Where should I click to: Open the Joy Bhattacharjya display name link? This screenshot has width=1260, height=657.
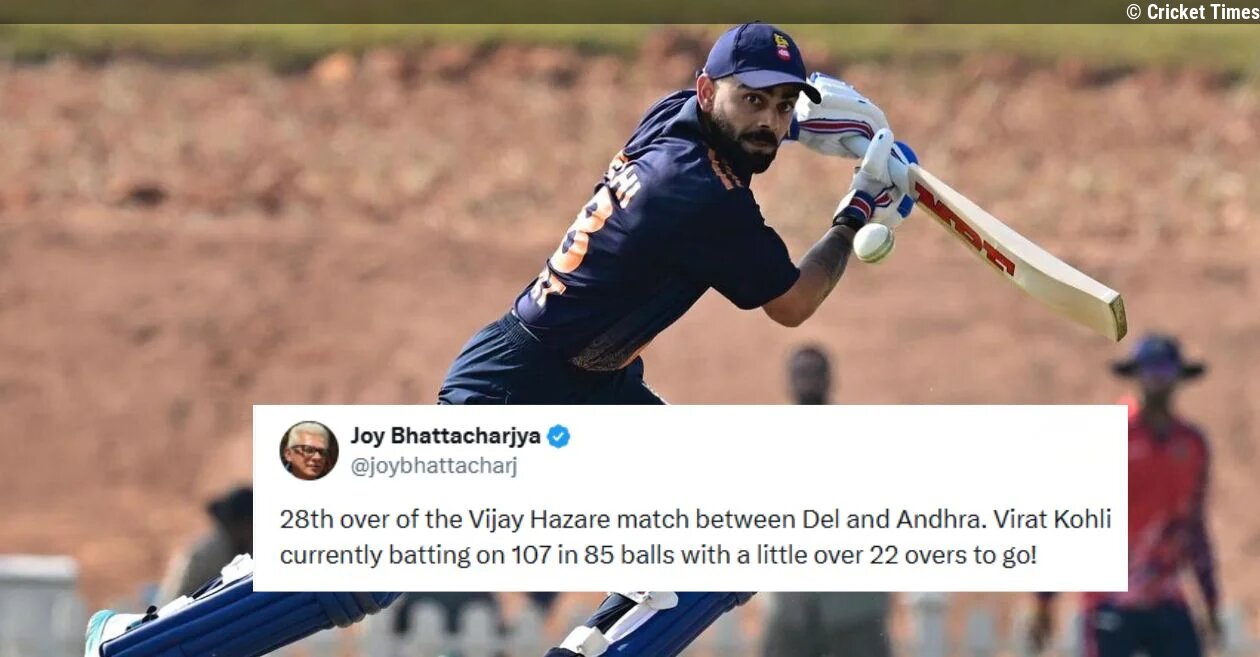(445, 436)
